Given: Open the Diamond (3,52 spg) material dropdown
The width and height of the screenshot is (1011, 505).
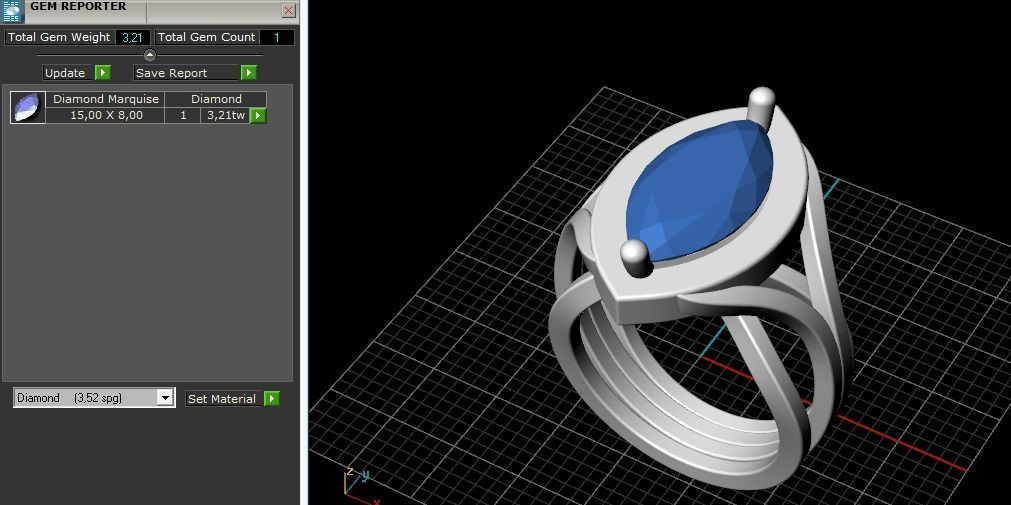Looking at the screenshot, I should 94,398.
